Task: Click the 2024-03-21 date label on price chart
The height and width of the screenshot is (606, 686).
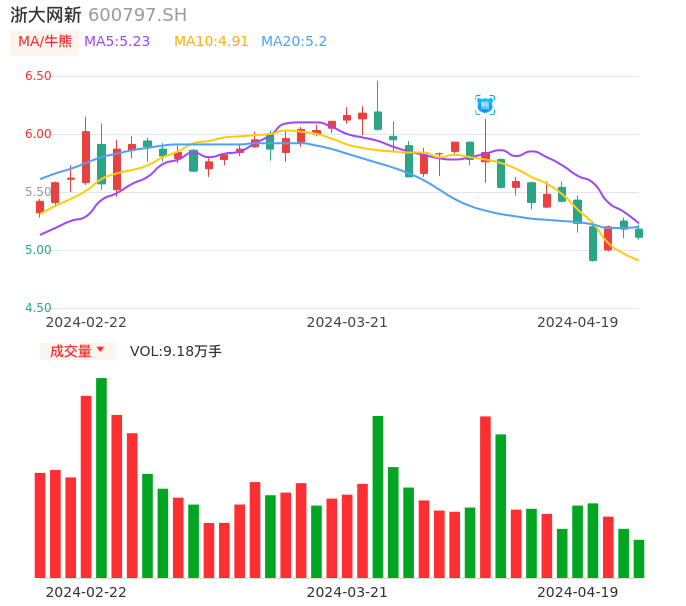Action: pyautogui.click(x=347, y=322)
